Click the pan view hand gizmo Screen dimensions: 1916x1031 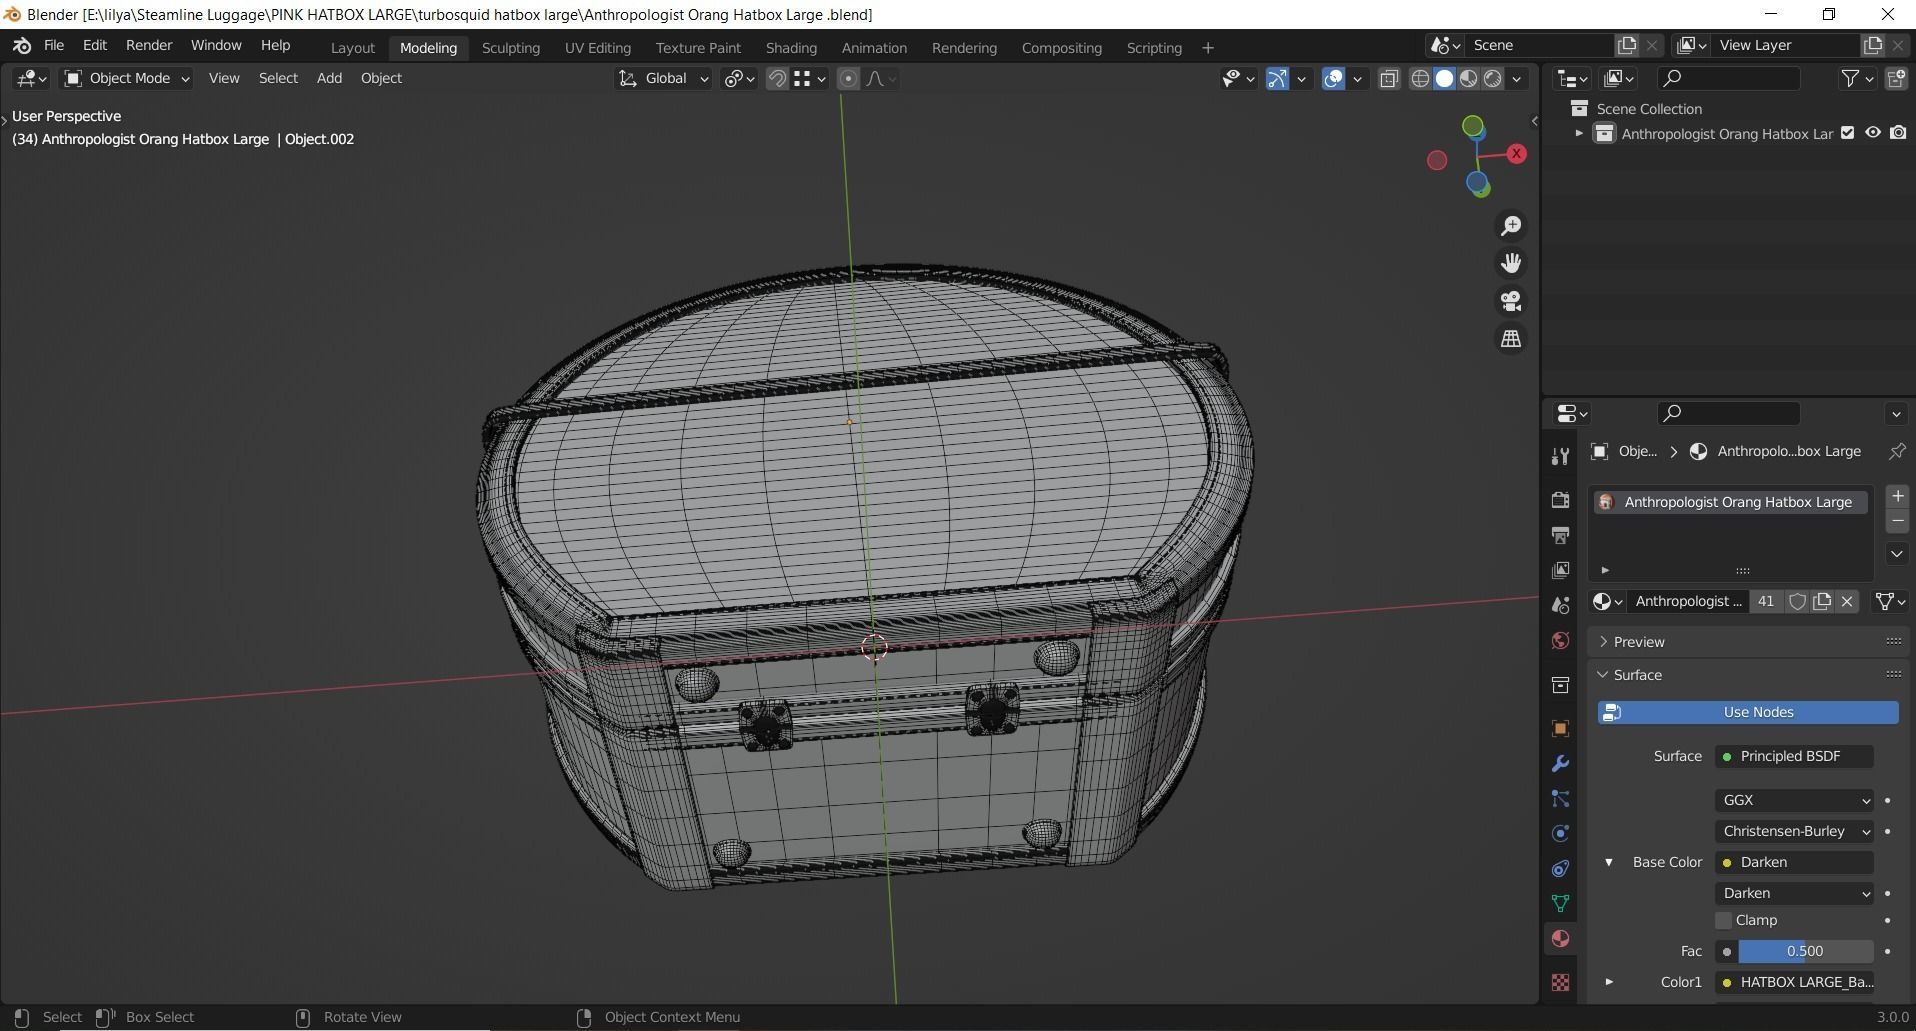[x=1511, y=263]
